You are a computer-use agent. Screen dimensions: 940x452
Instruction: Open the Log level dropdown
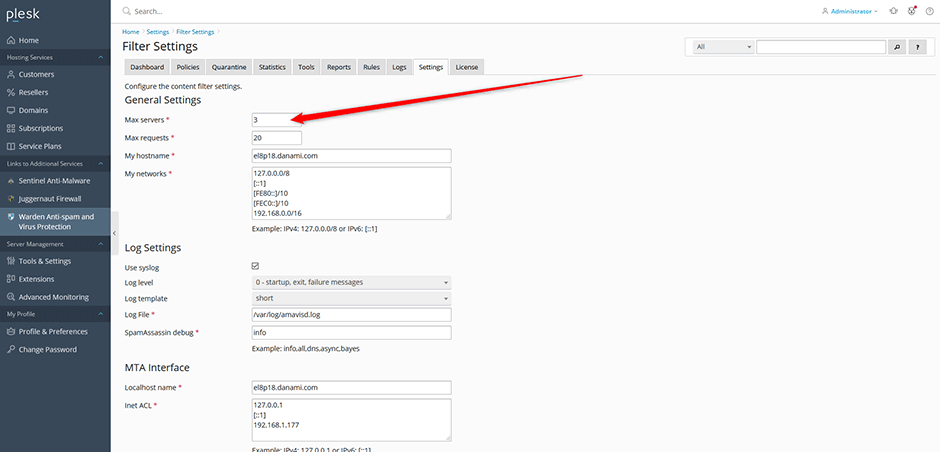pos(351,282)
